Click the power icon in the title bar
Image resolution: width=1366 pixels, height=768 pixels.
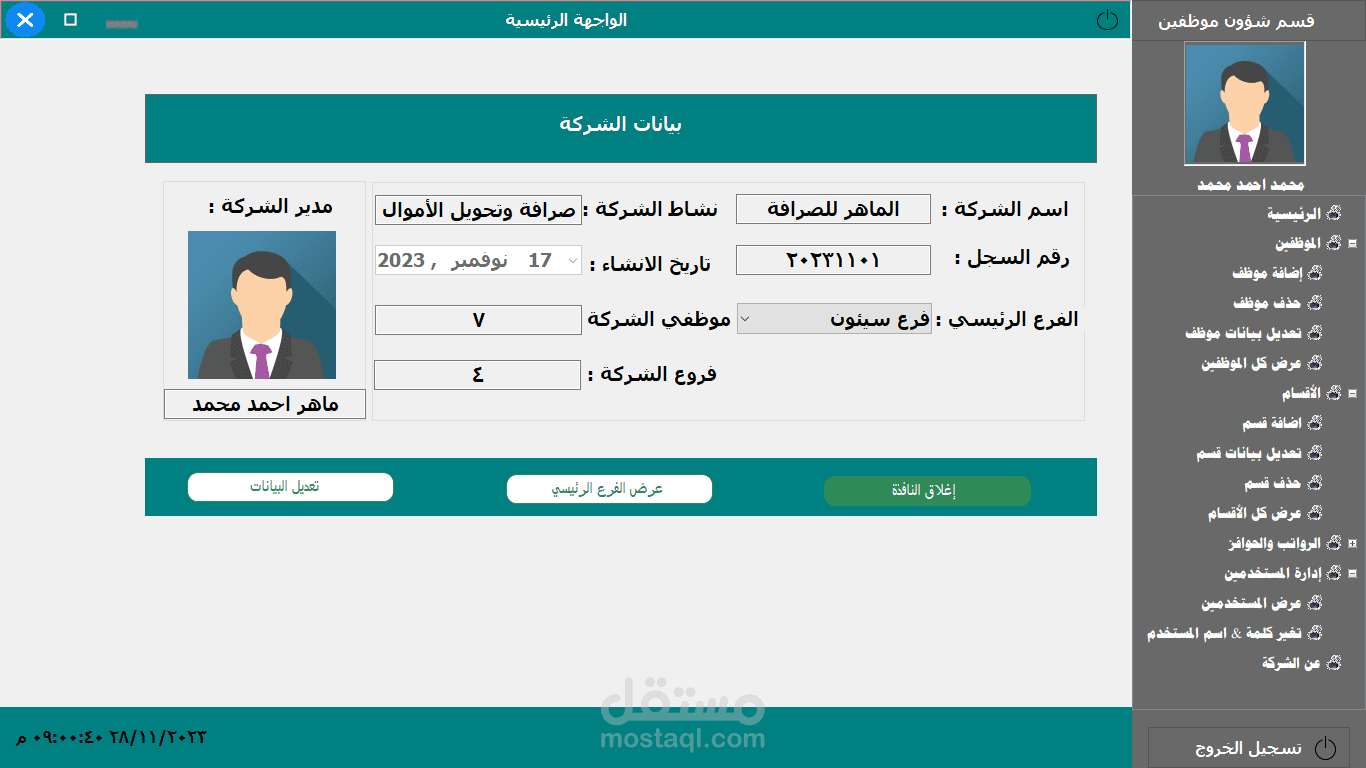(x=1107, y=20)
